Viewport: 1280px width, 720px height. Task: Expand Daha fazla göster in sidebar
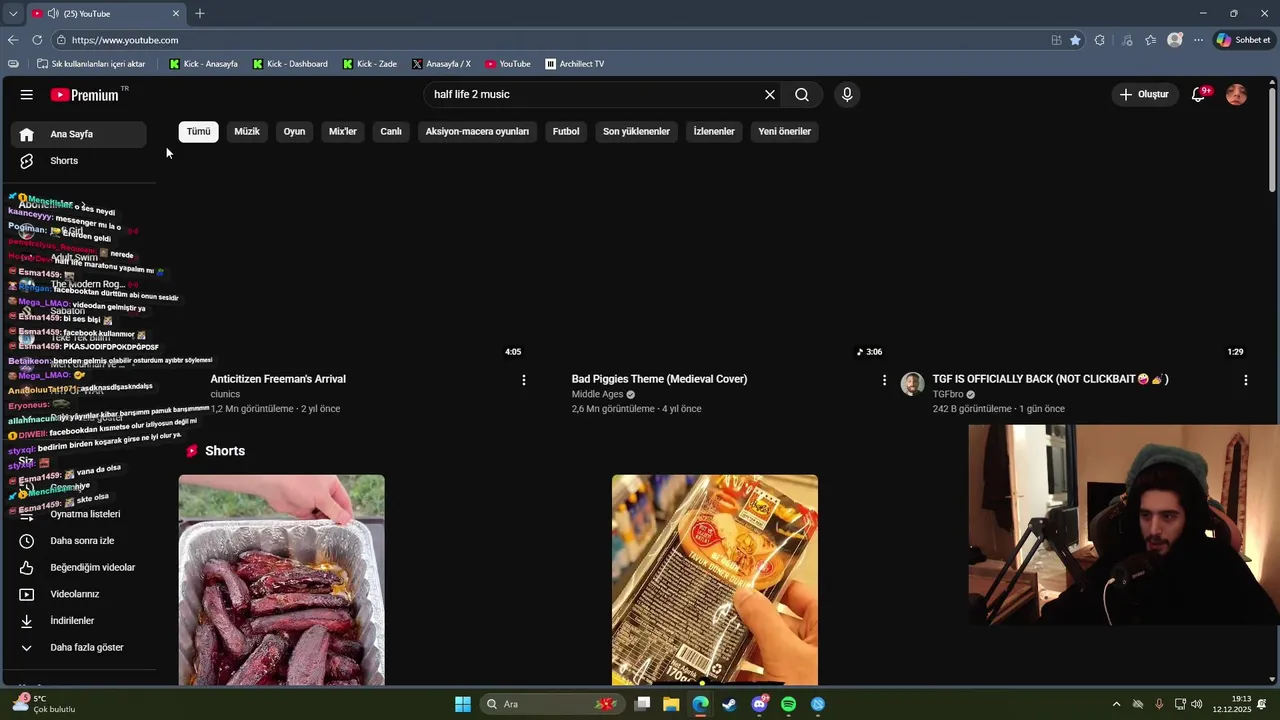coord(80,648)
